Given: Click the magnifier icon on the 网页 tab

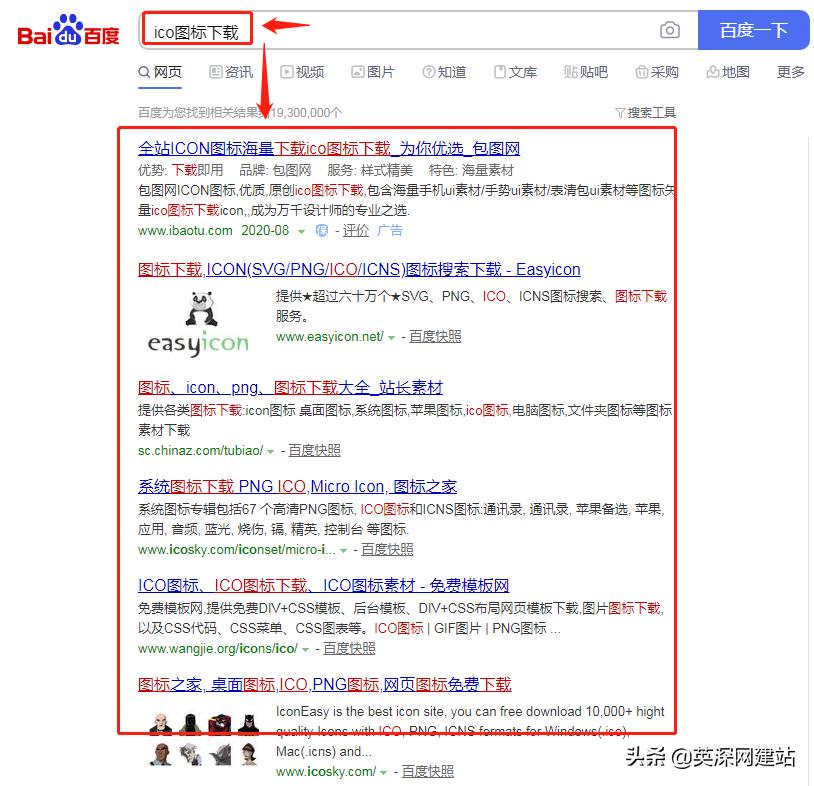Looking at the screenshot, I should coord(144,72).
